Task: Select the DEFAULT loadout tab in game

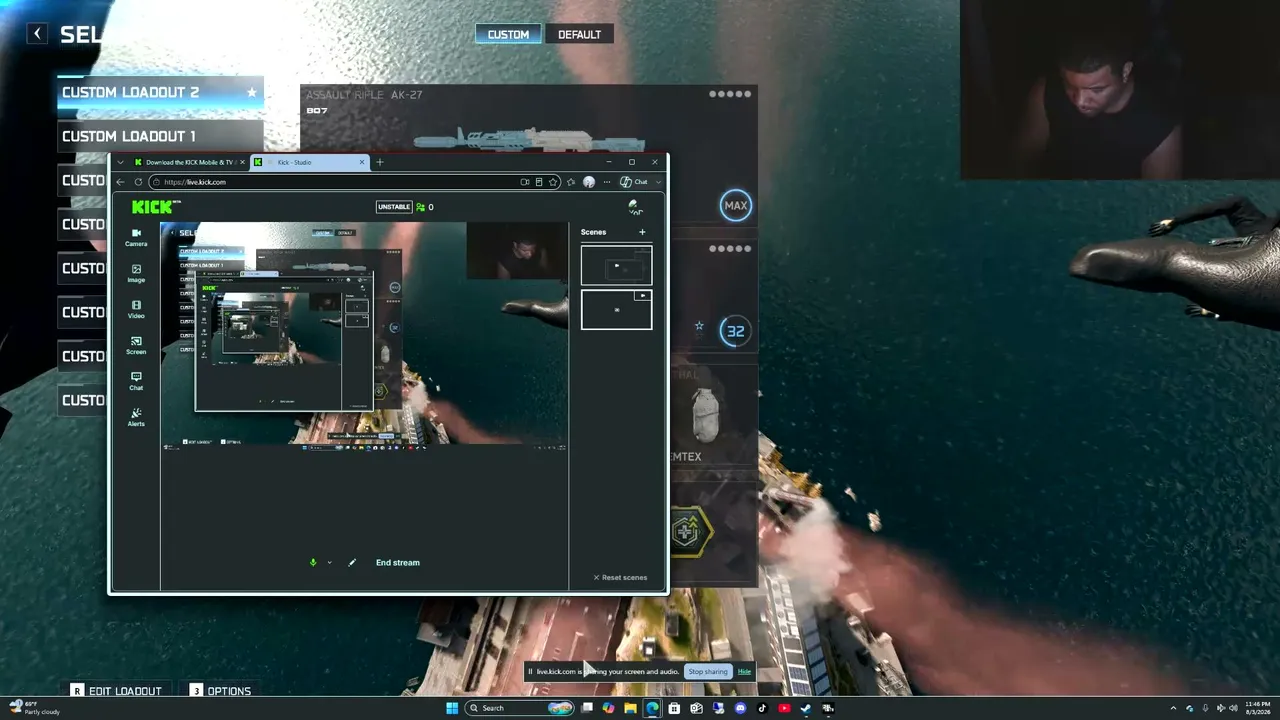Action: tap(580, 34)
